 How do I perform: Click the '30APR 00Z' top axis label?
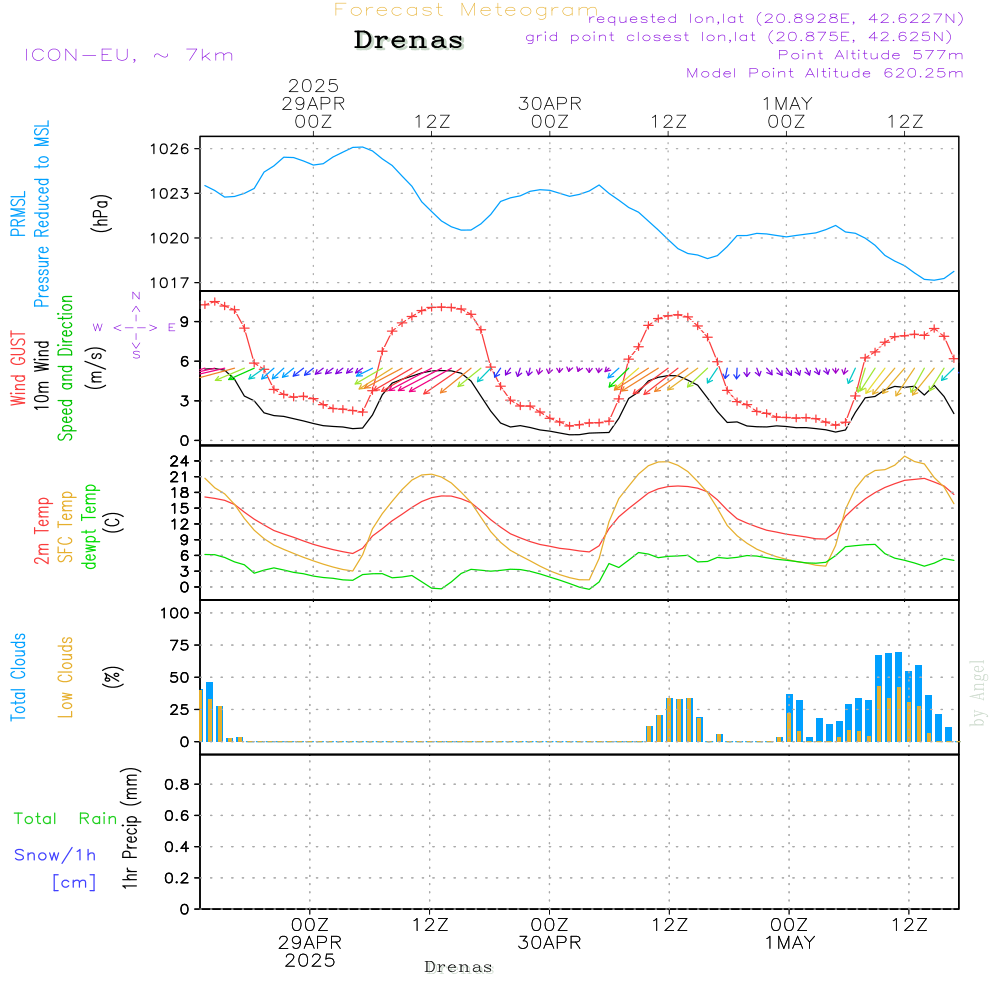[550, 112]
